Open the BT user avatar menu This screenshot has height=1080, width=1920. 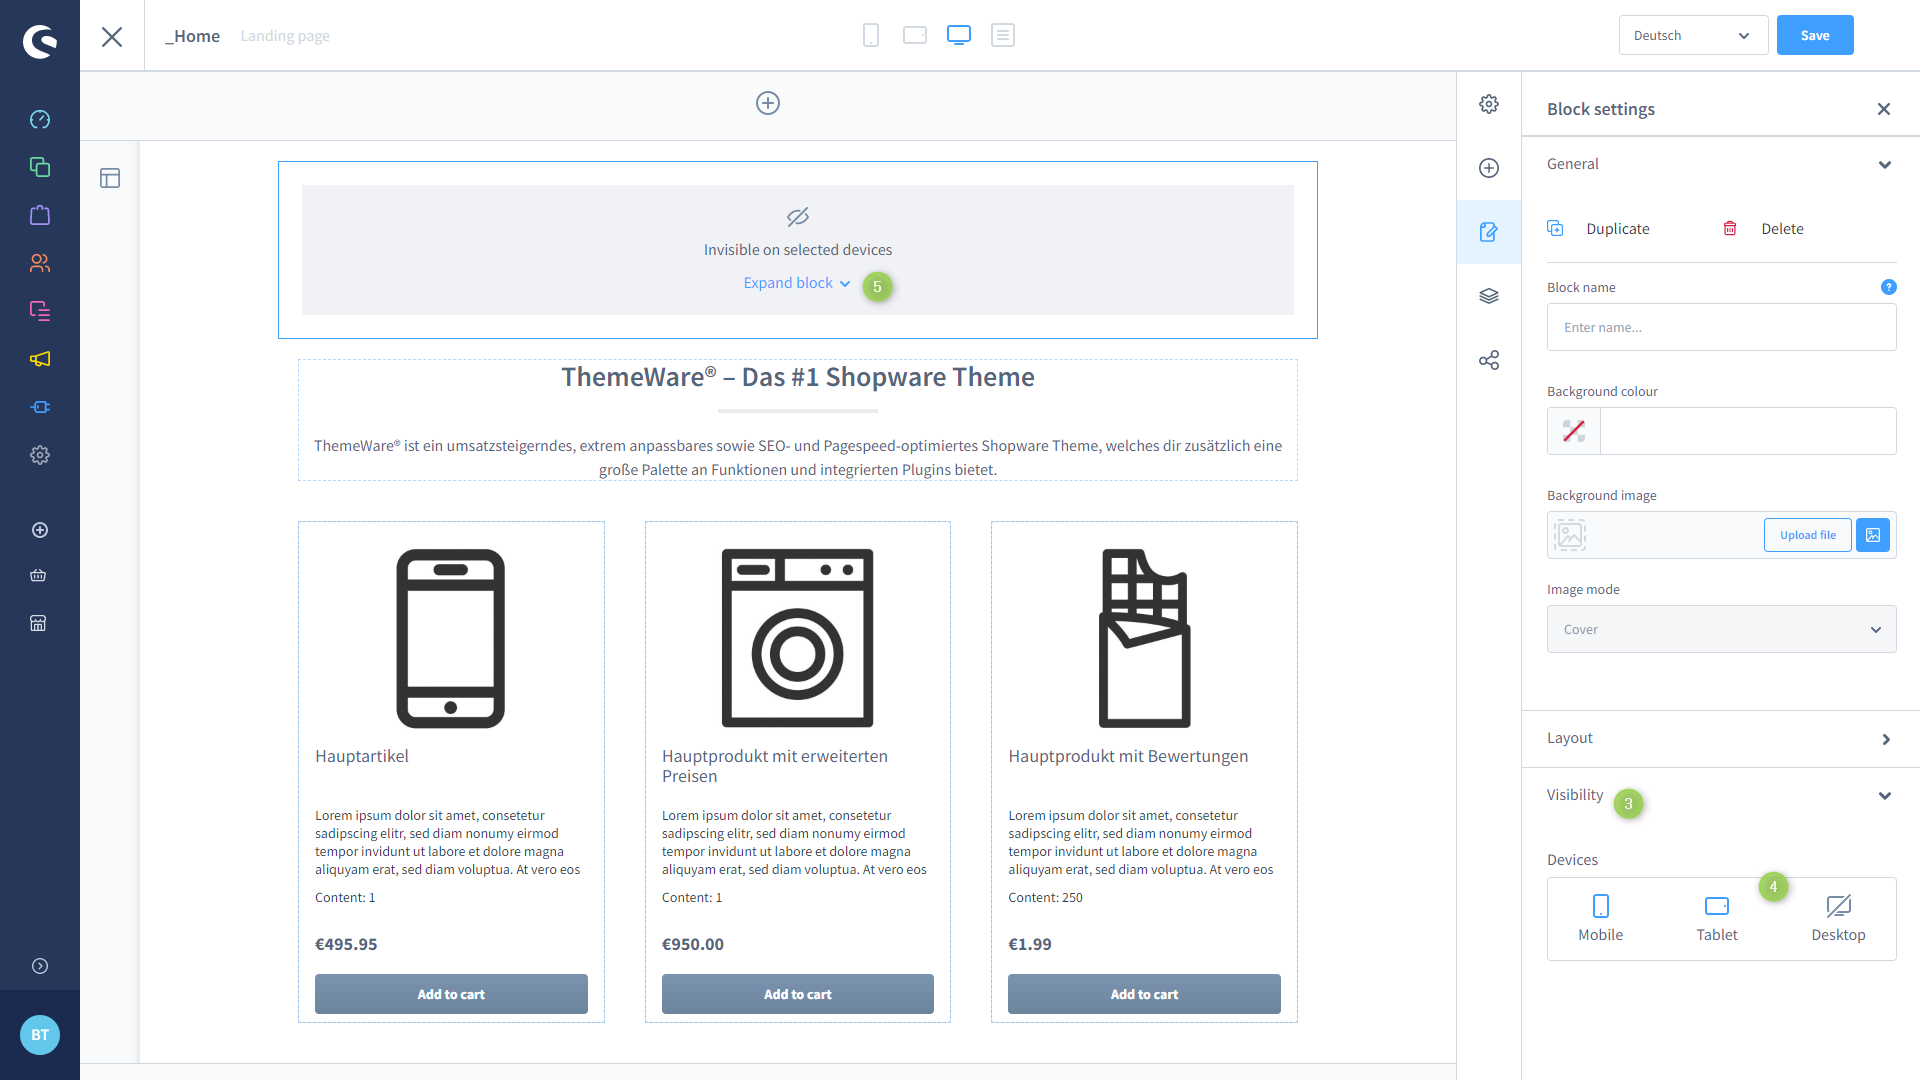pos(40,1035)
